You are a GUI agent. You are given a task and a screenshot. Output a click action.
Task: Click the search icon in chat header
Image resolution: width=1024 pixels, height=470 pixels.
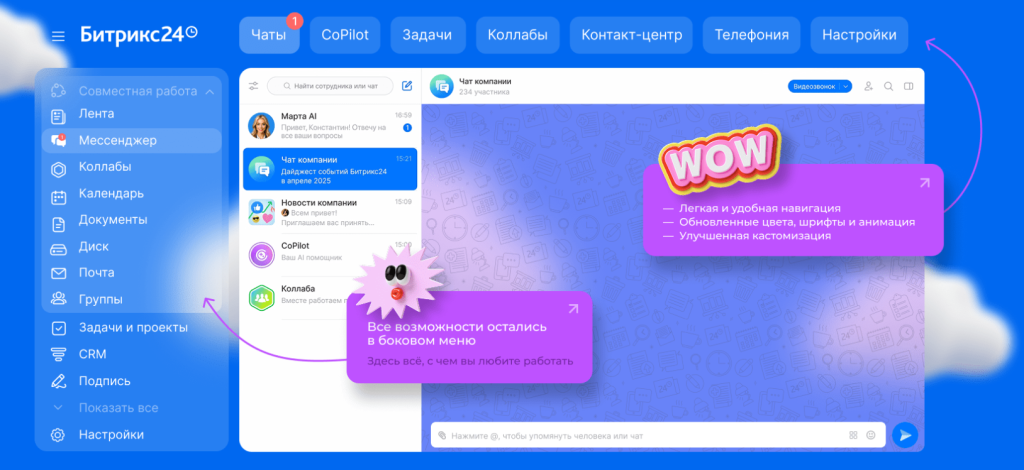point(888,86)
